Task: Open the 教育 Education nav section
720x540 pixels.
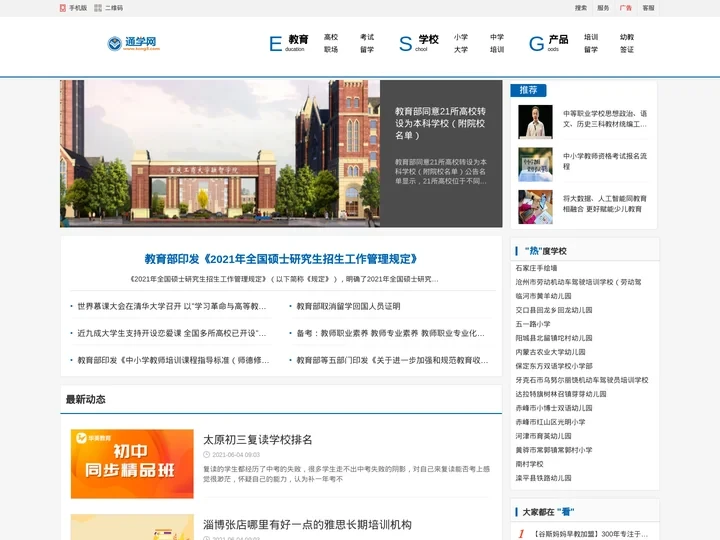Action: 289,43
